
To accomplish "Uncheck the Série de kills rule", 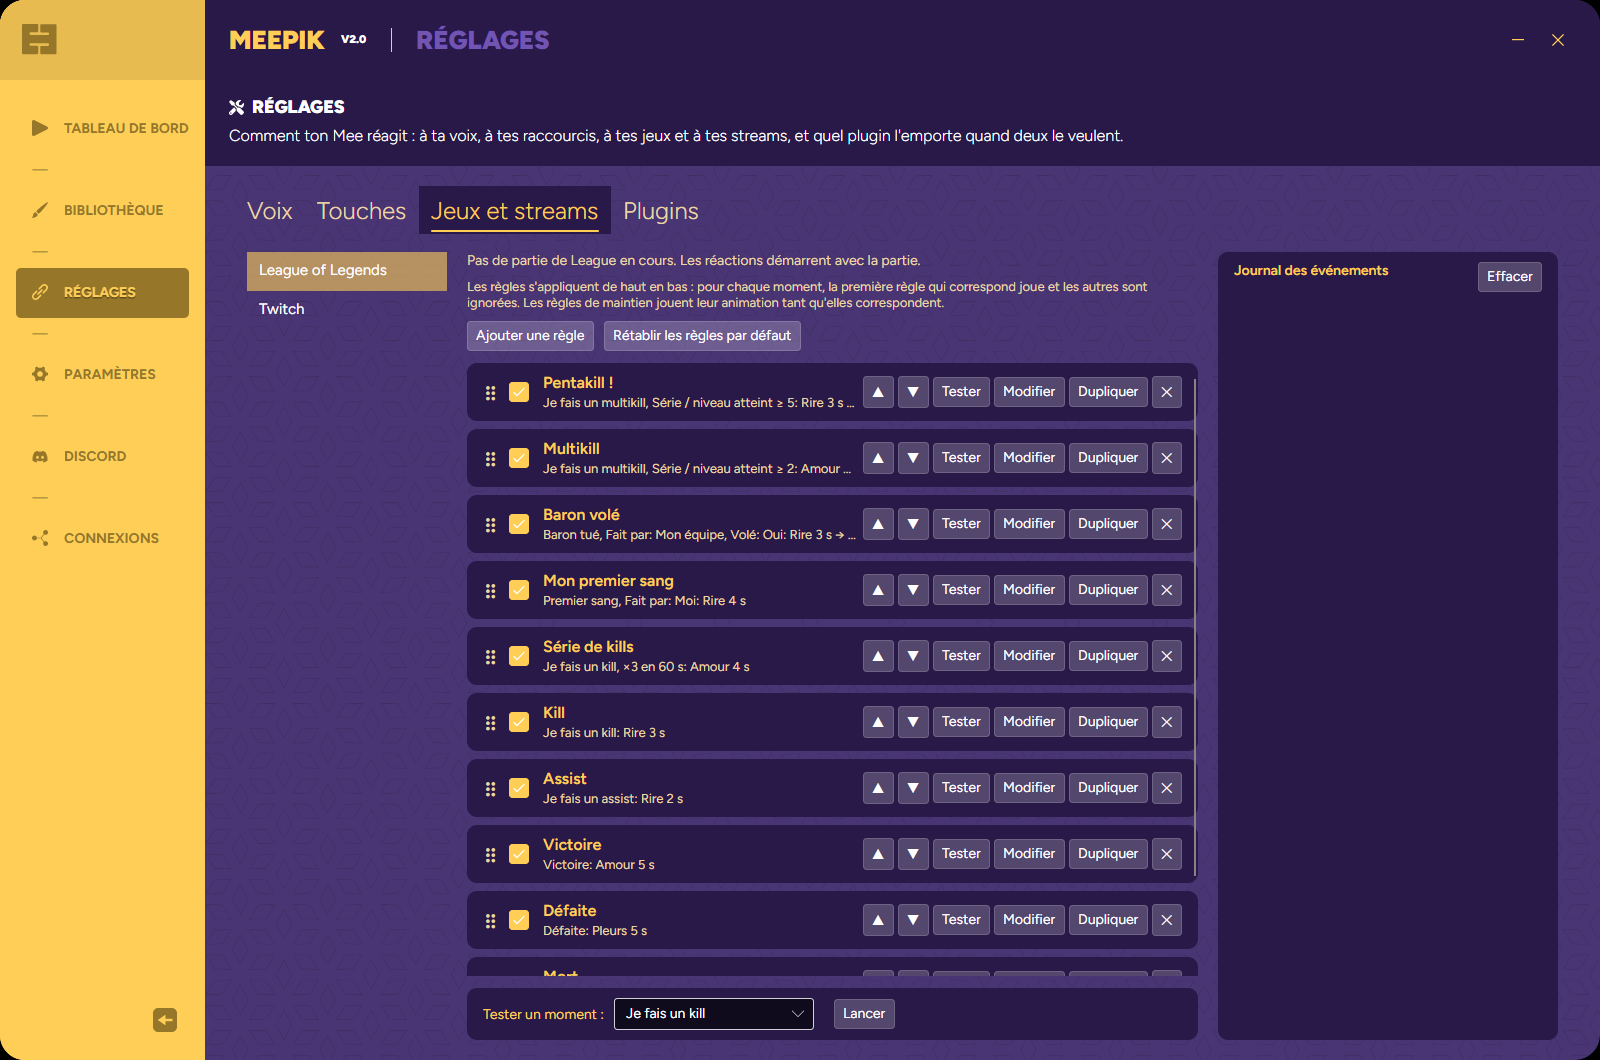I will click(x=519, y=656).
